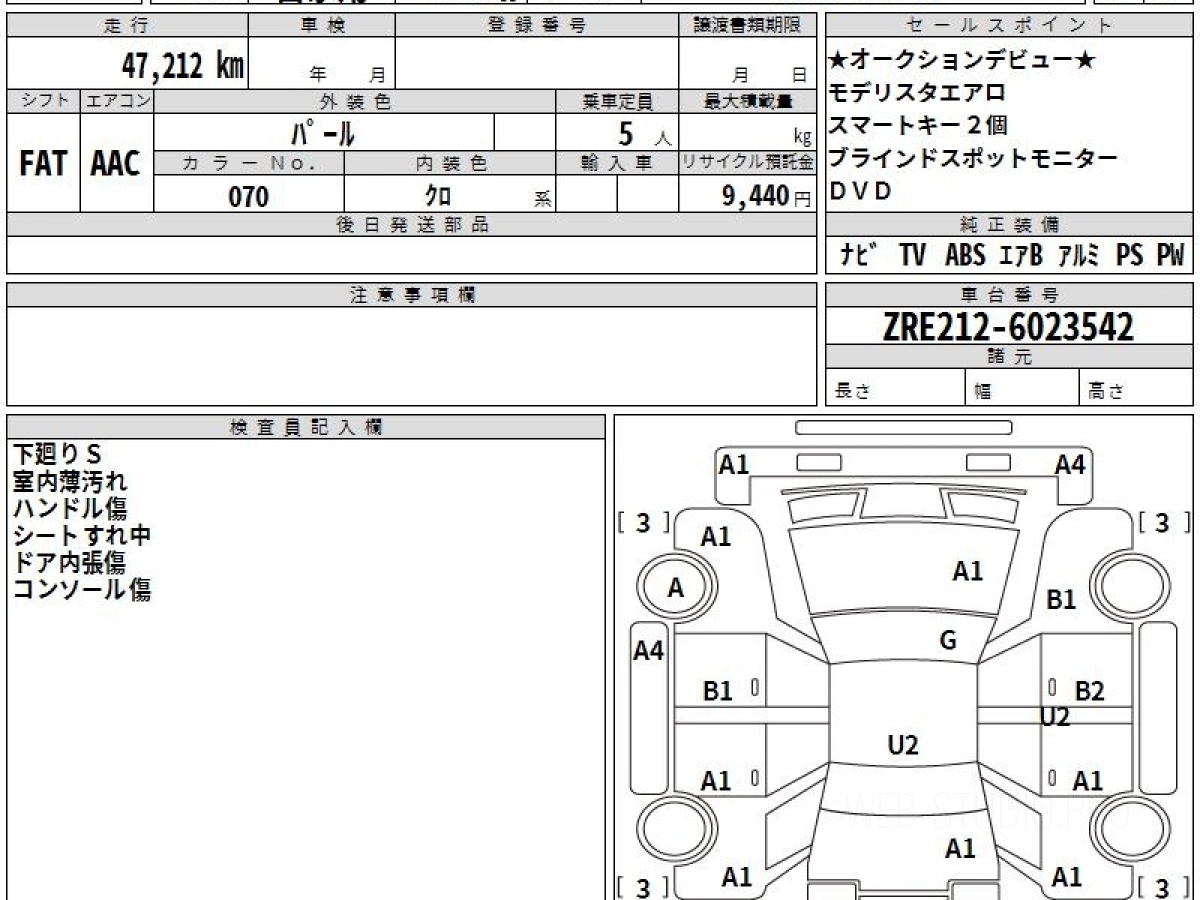Click the 47,212 km mileage value

(183, 66)
